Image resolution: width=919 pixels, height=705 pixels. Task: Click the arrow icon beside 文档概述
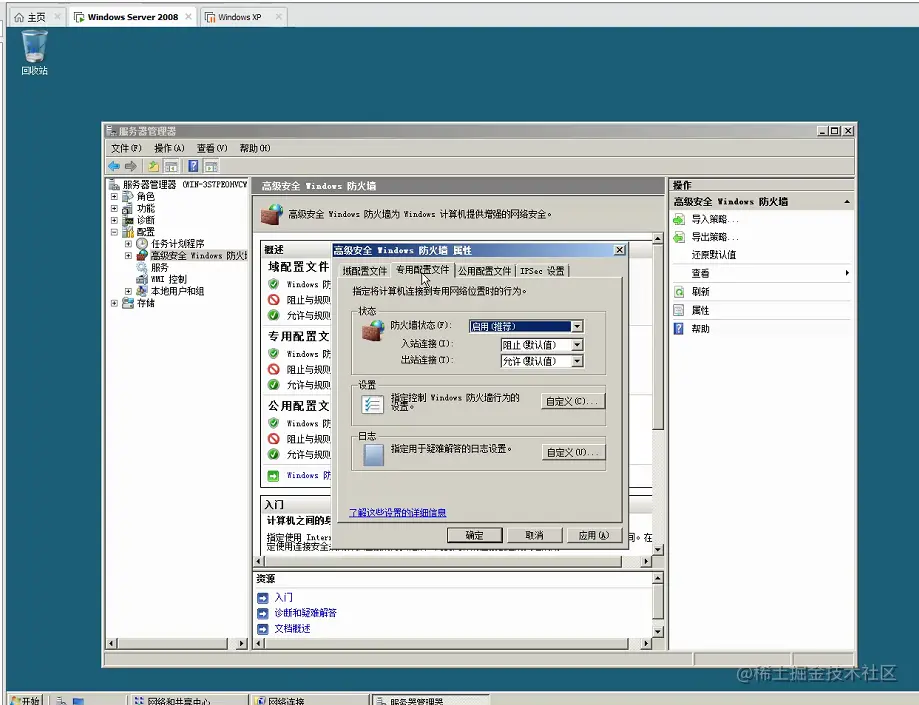(263, 629)
